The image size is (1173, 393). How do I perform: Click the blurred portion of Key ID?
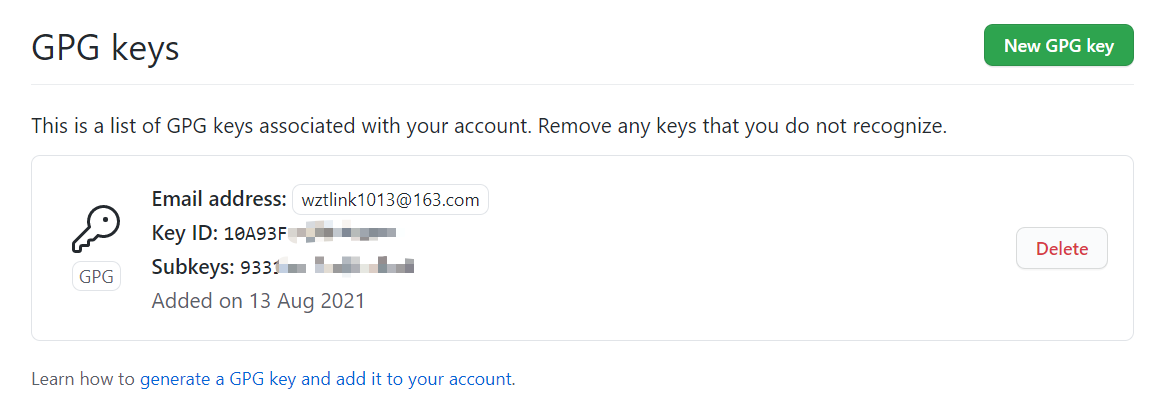(x=342, y=233)
